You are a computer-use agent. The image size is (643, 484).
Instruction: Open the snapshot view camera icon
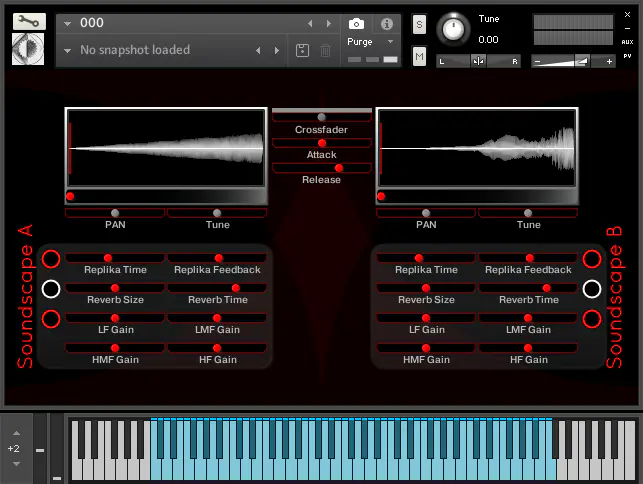356,24
